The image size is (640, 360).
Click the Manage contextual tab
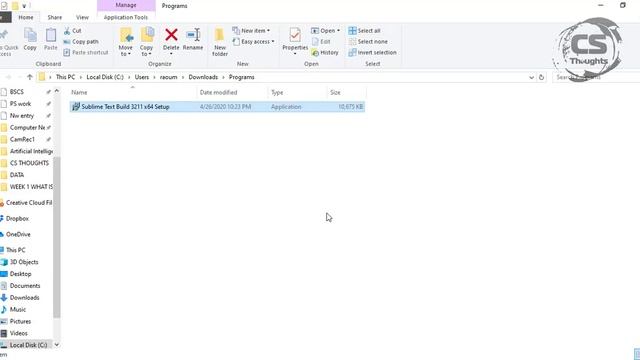pyautogui.click(x=126, y=5)
